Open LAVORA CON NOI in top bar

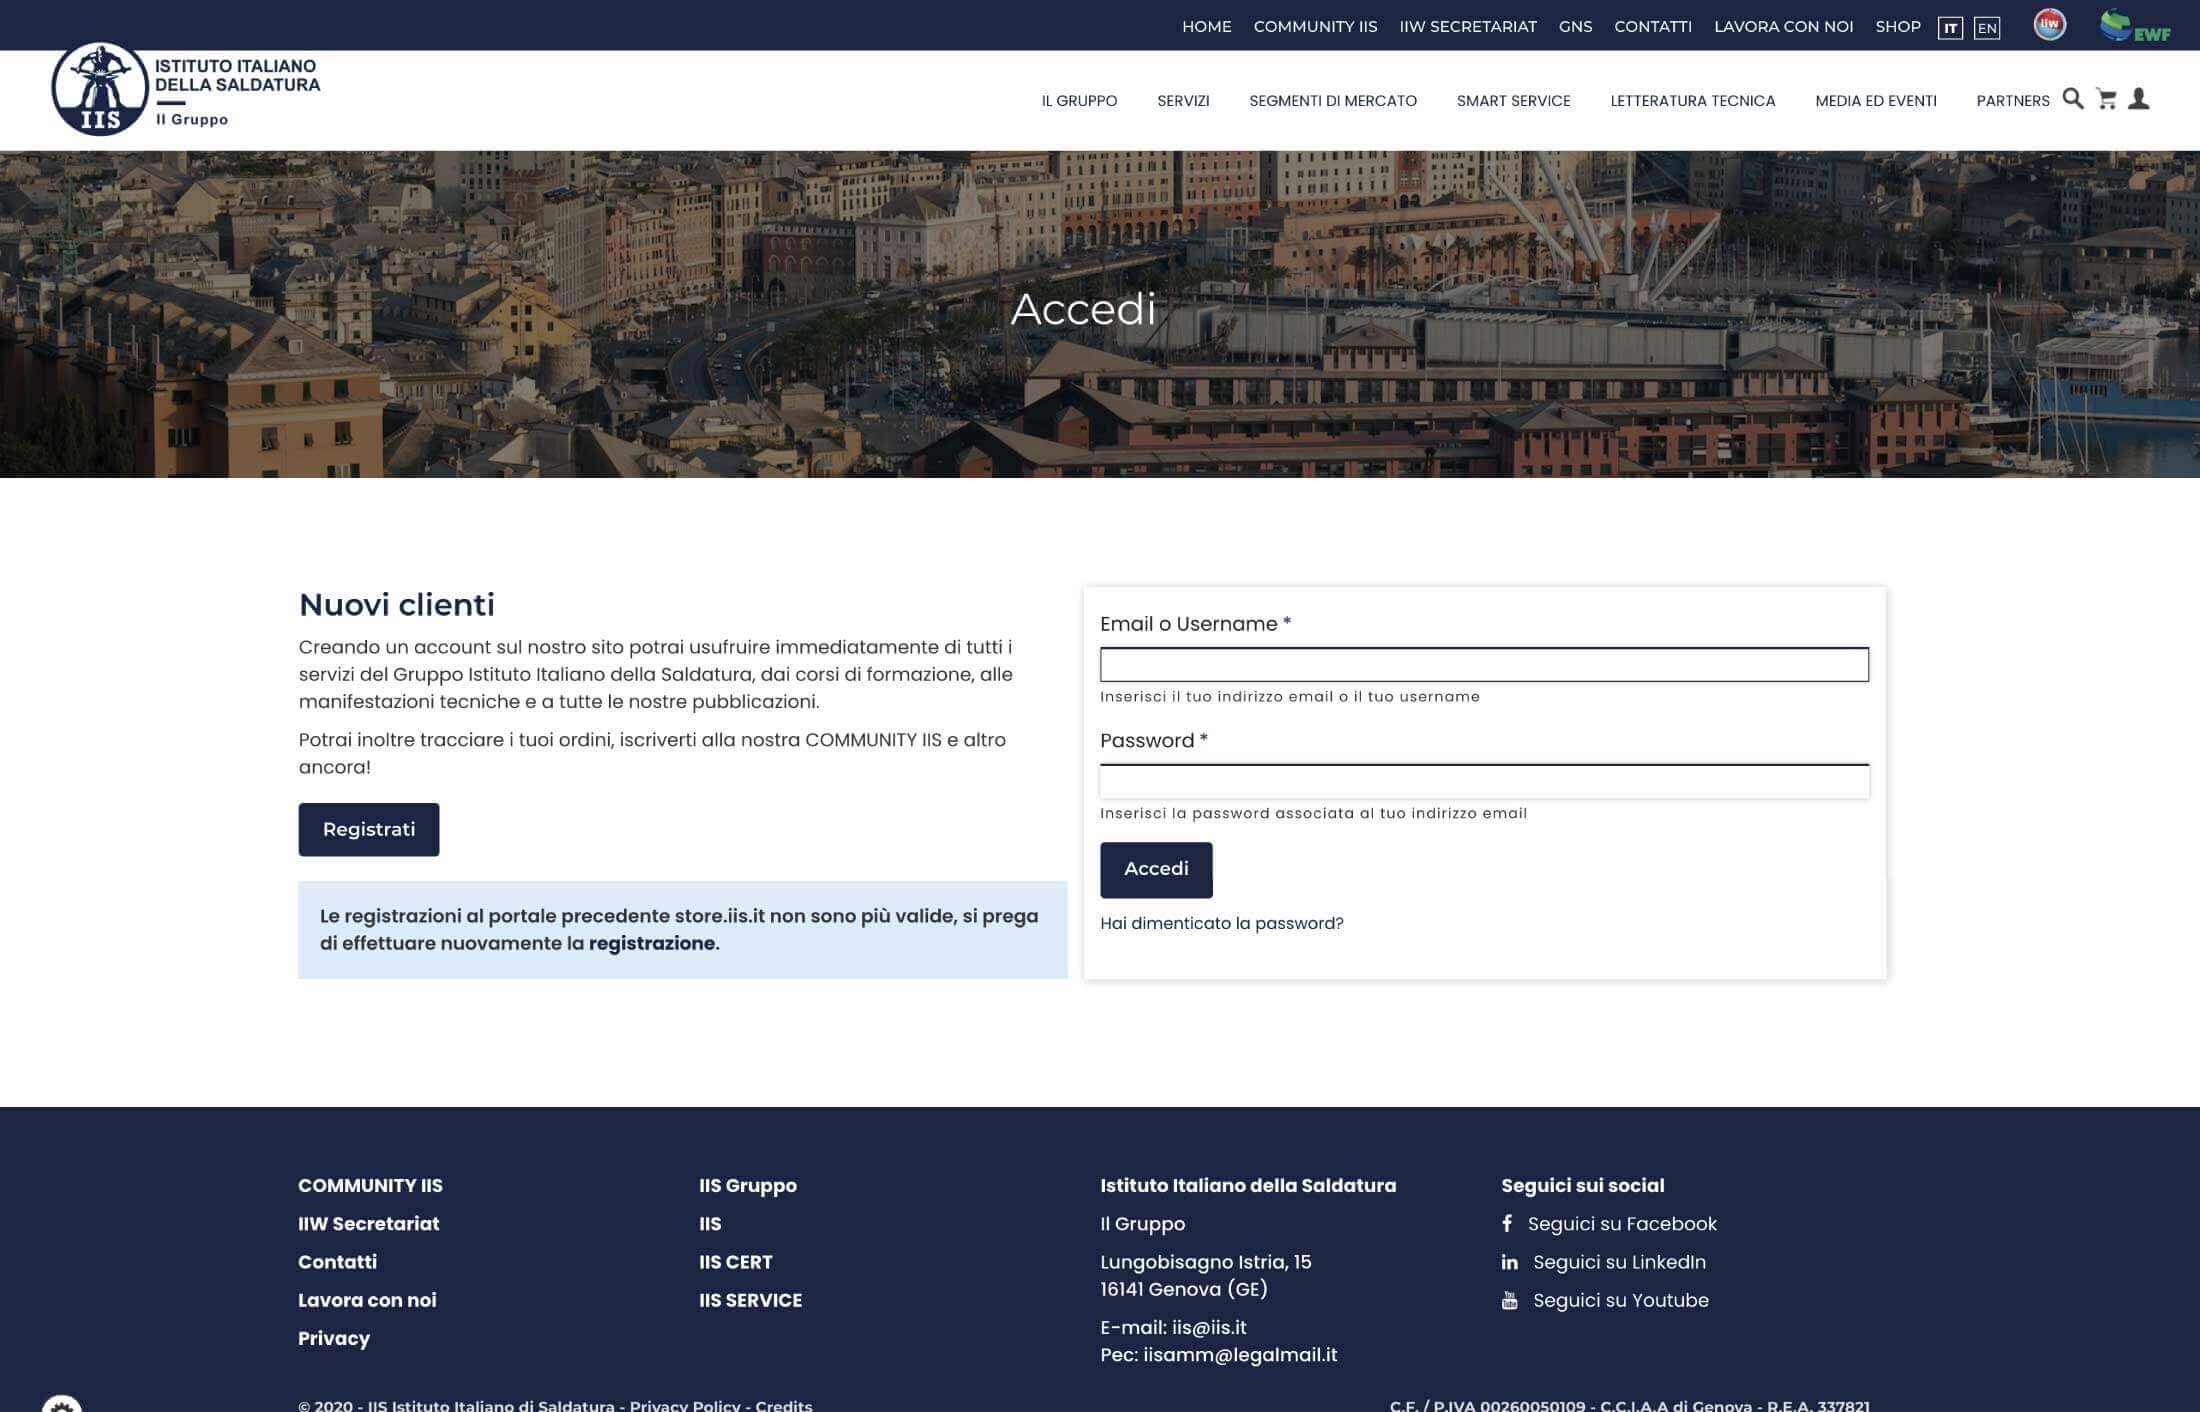point(1783,26)
